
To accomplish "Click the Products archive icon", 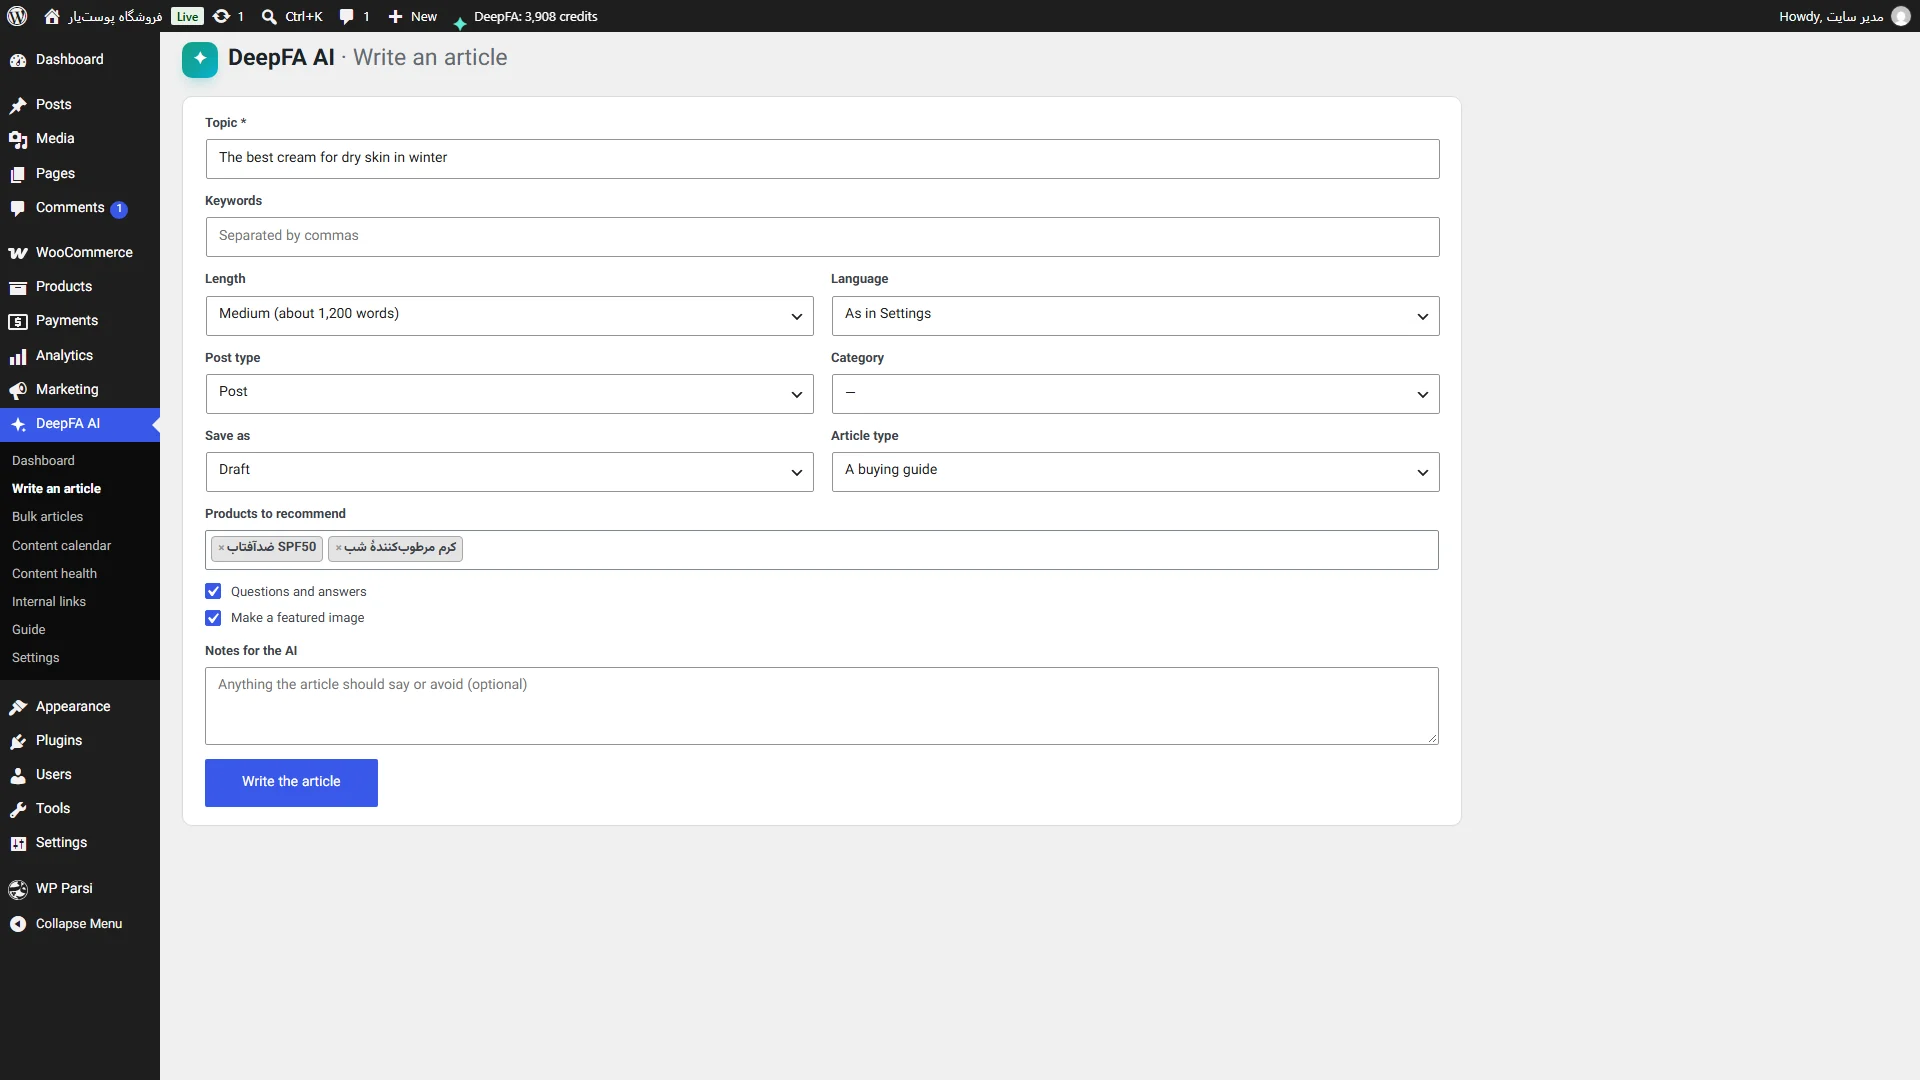I will 18,287.
